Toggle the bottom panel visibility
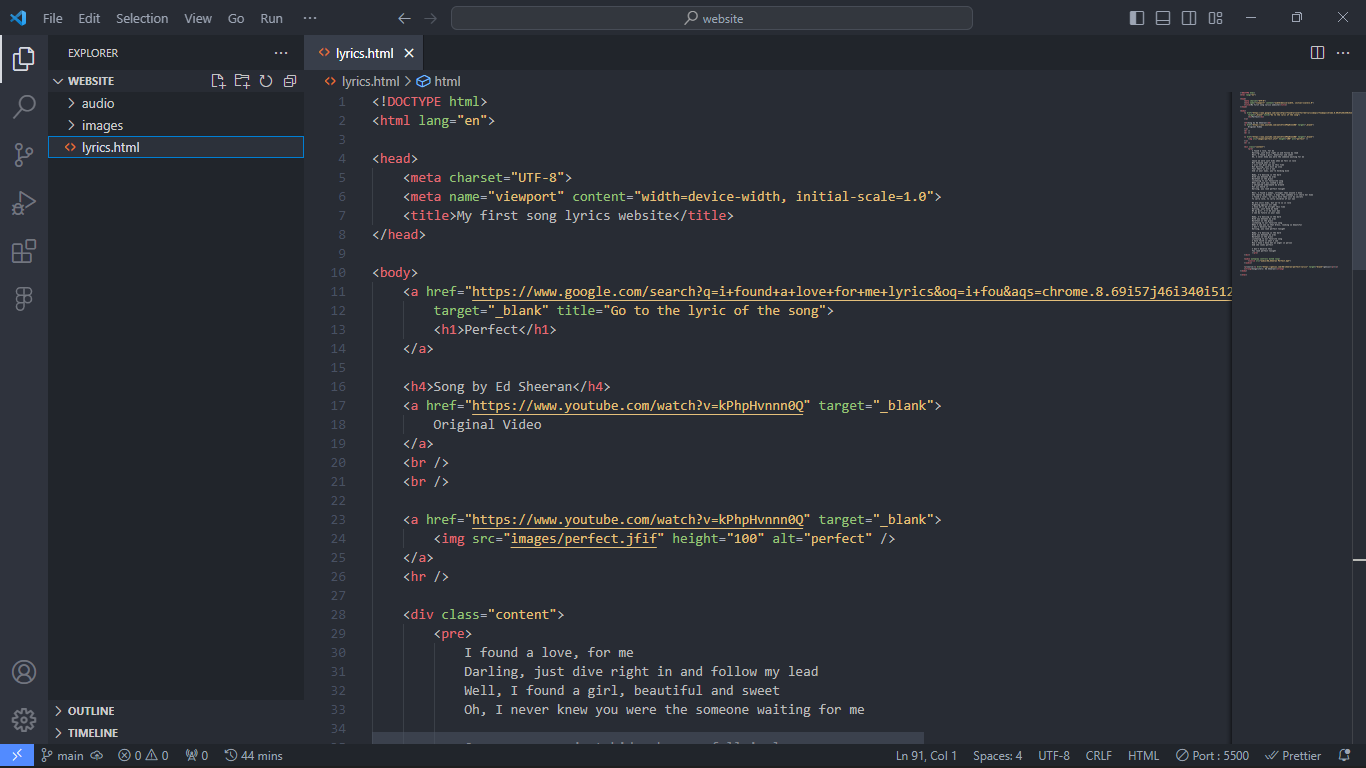Image resolution: width=1366 pixels, height=768 pixels. pyautogui.click(x=1163, y=18)
